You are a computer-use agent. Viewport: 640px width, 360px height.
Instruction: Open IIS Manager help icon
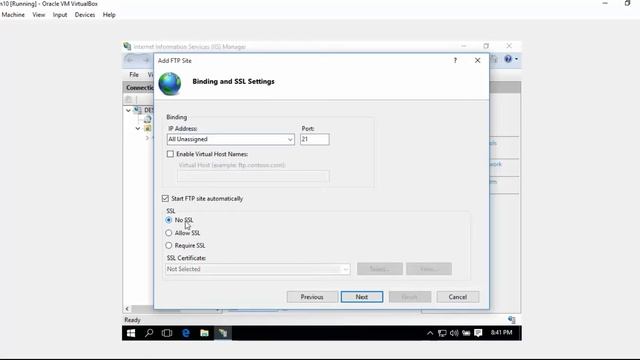coord(508,59)
